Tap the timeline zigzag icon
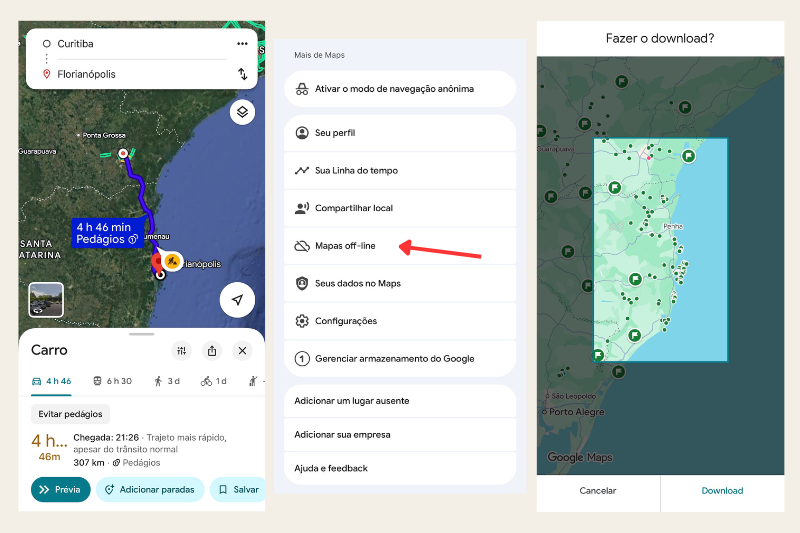Image resolution: width=800 pixels, height=533 pixels. pyautogui.click(x=302, y=170)
